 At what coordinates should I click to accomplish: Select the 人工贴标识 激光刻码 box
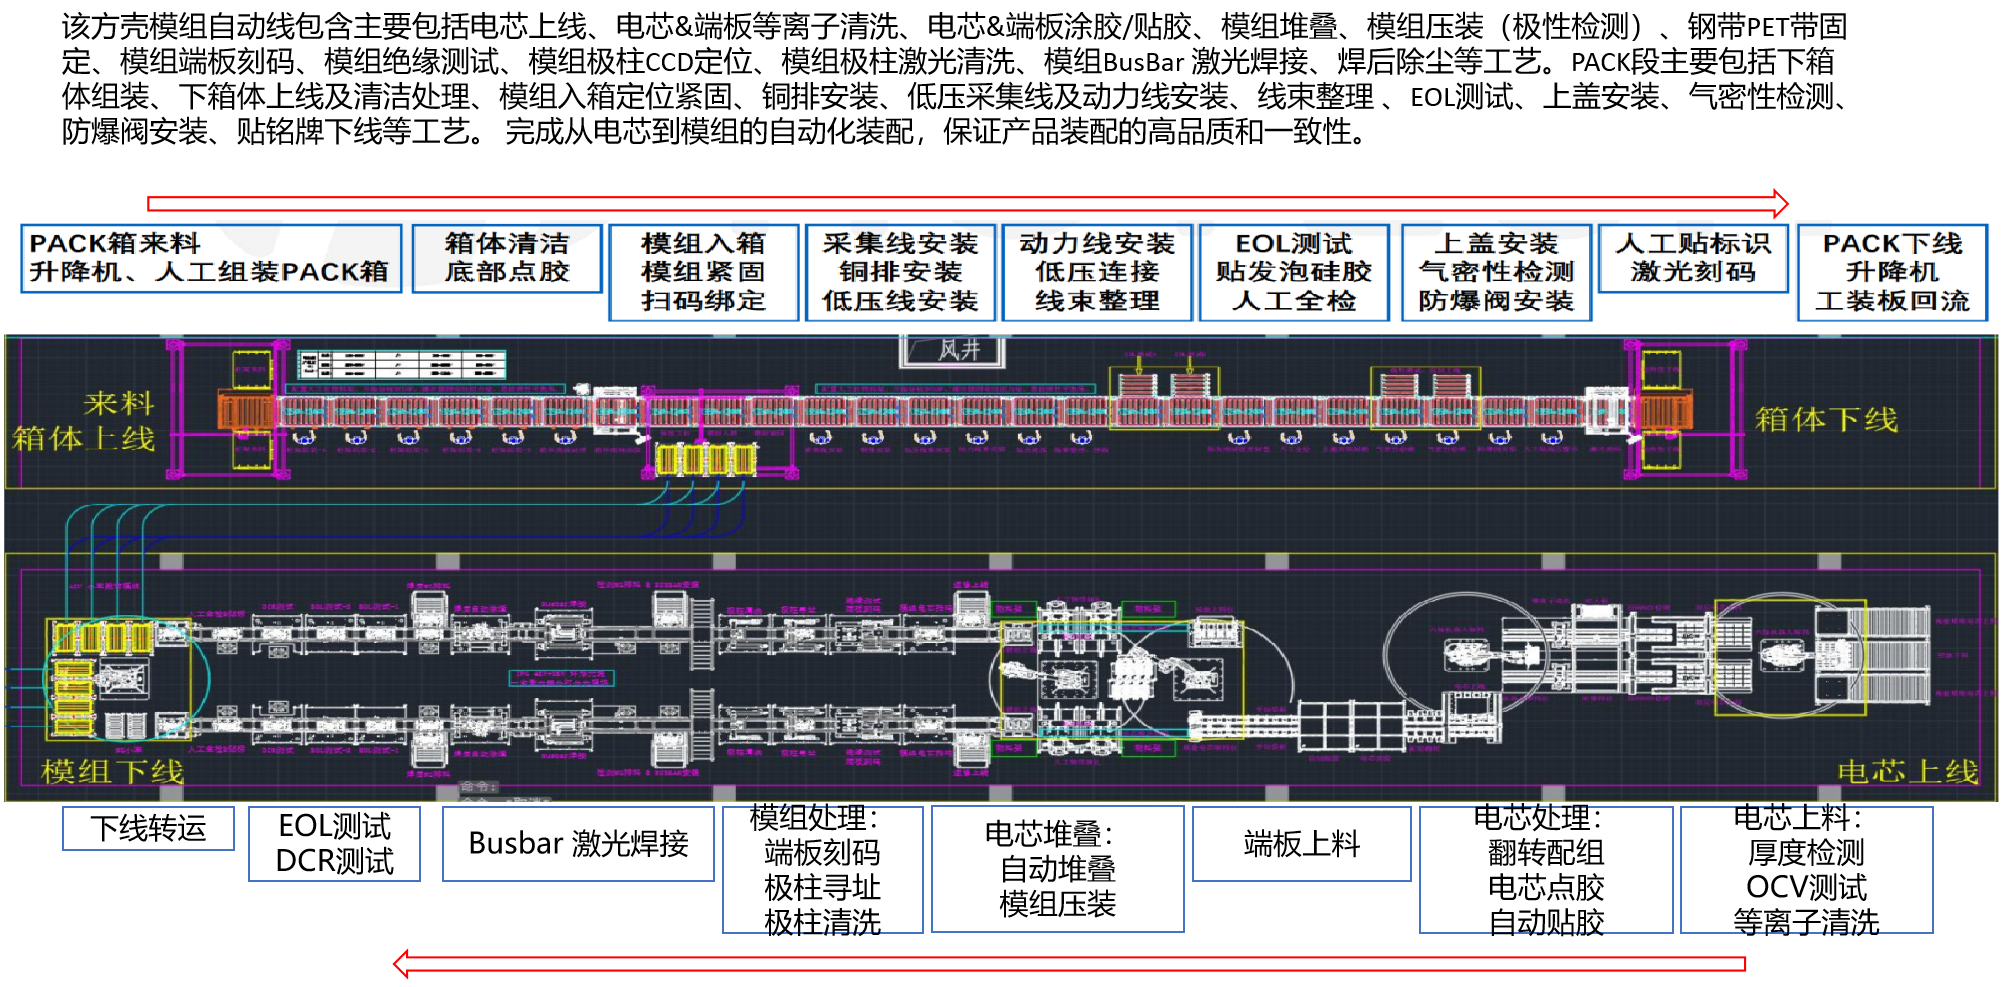1693,258
